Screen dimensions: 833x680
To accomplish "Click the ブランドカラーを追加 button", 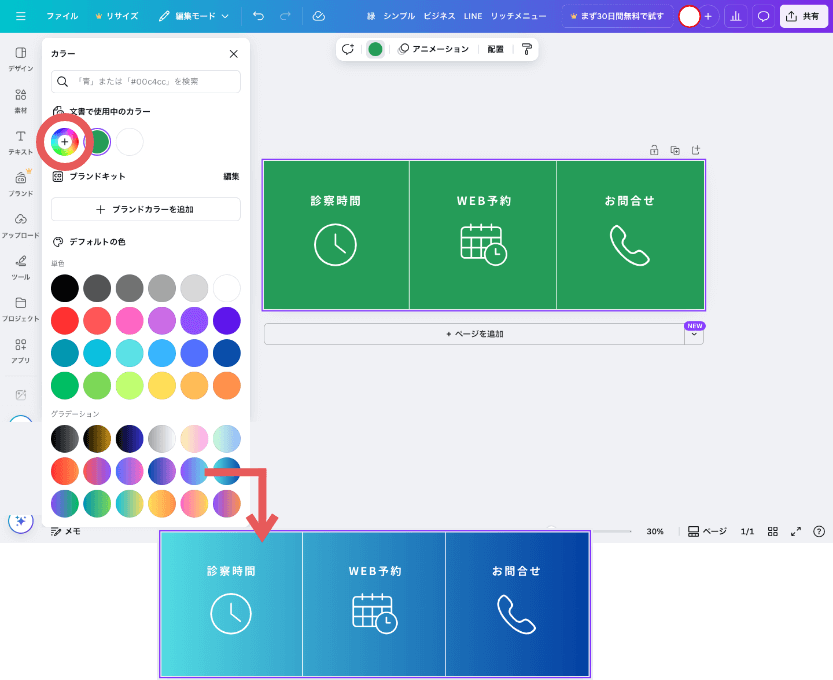I will [x=145, y=209].
